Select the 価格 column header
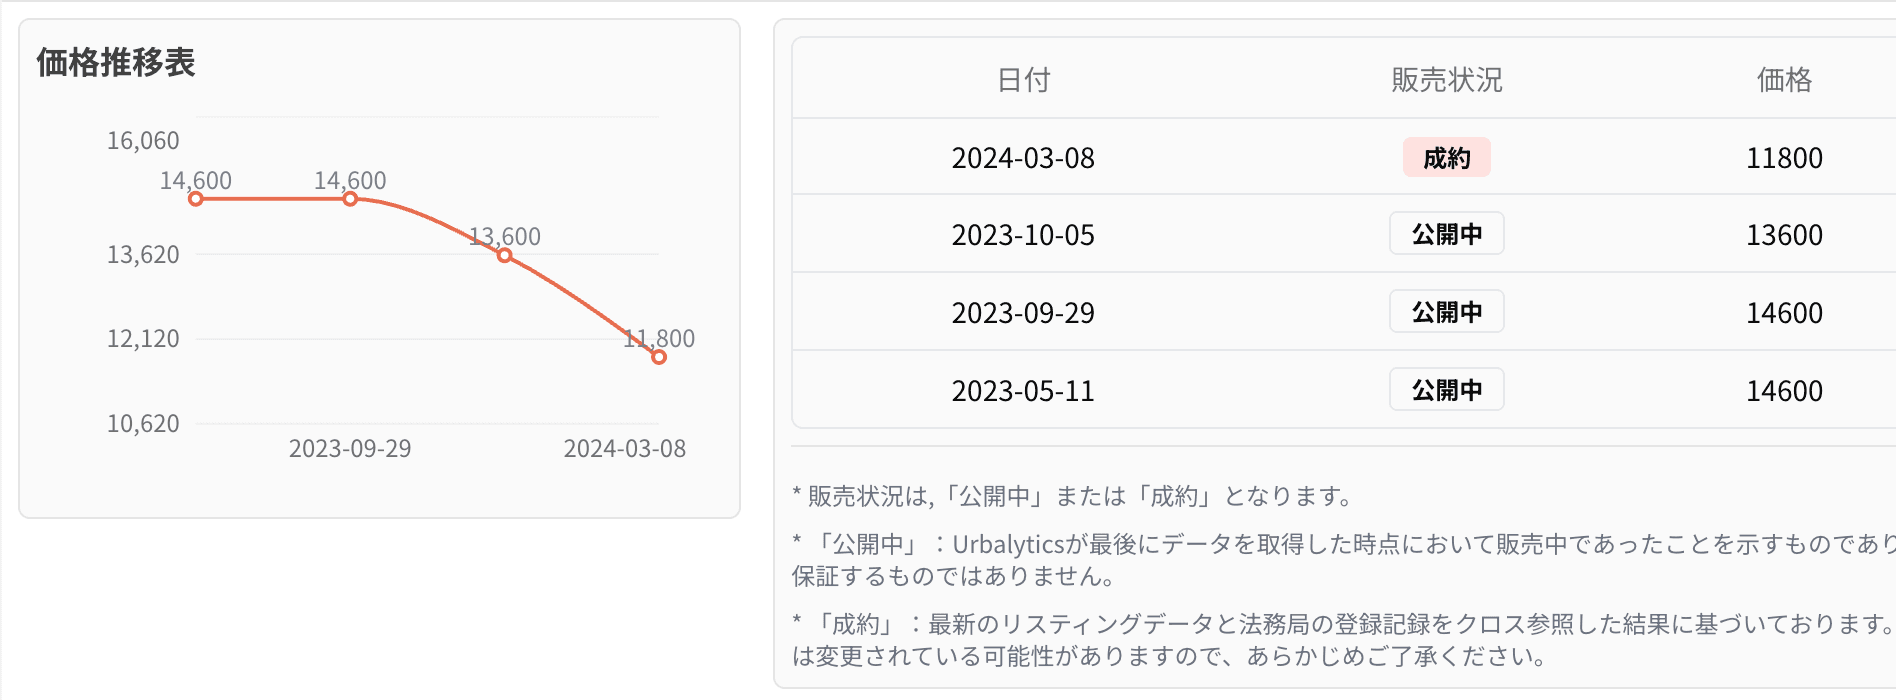1896x700 pixels. (1785, 80)
